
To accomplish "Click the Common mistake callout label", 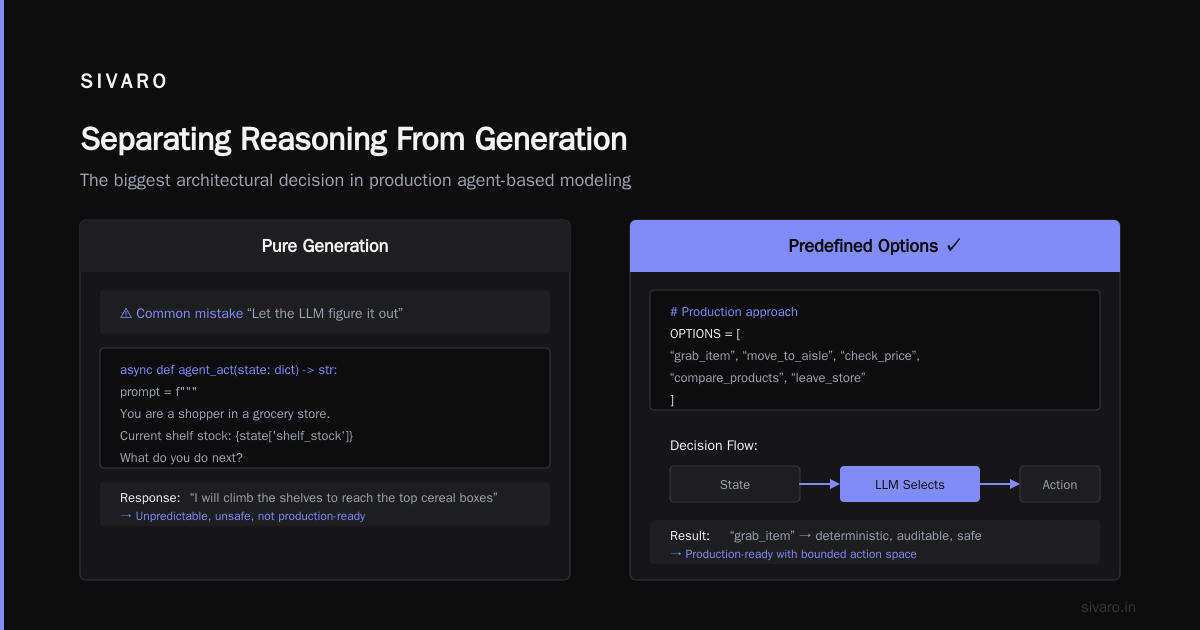I will tap(190, 313).
